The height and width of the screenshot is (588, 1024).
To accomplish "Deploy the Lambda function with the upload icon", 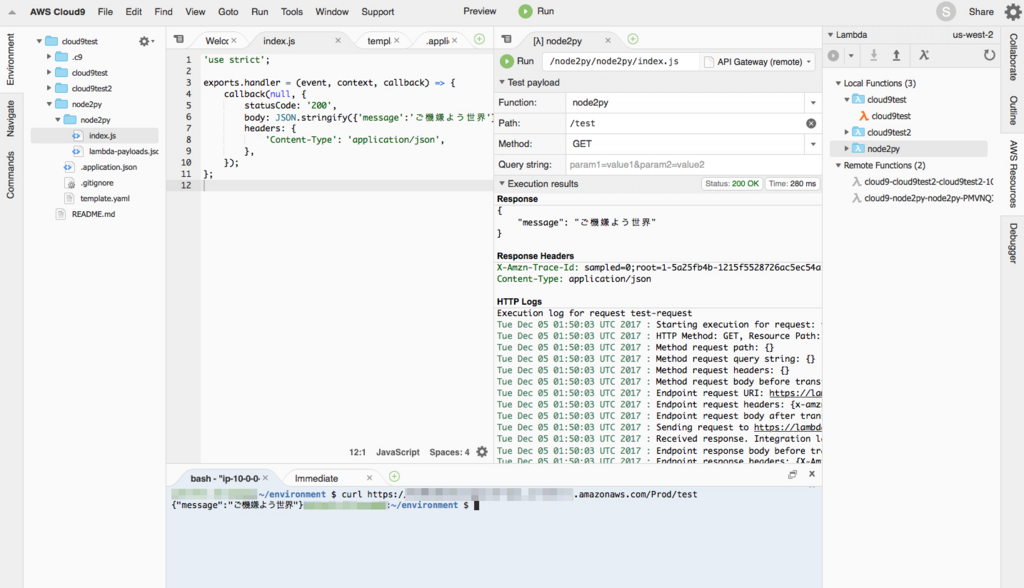I will (897, 56).
